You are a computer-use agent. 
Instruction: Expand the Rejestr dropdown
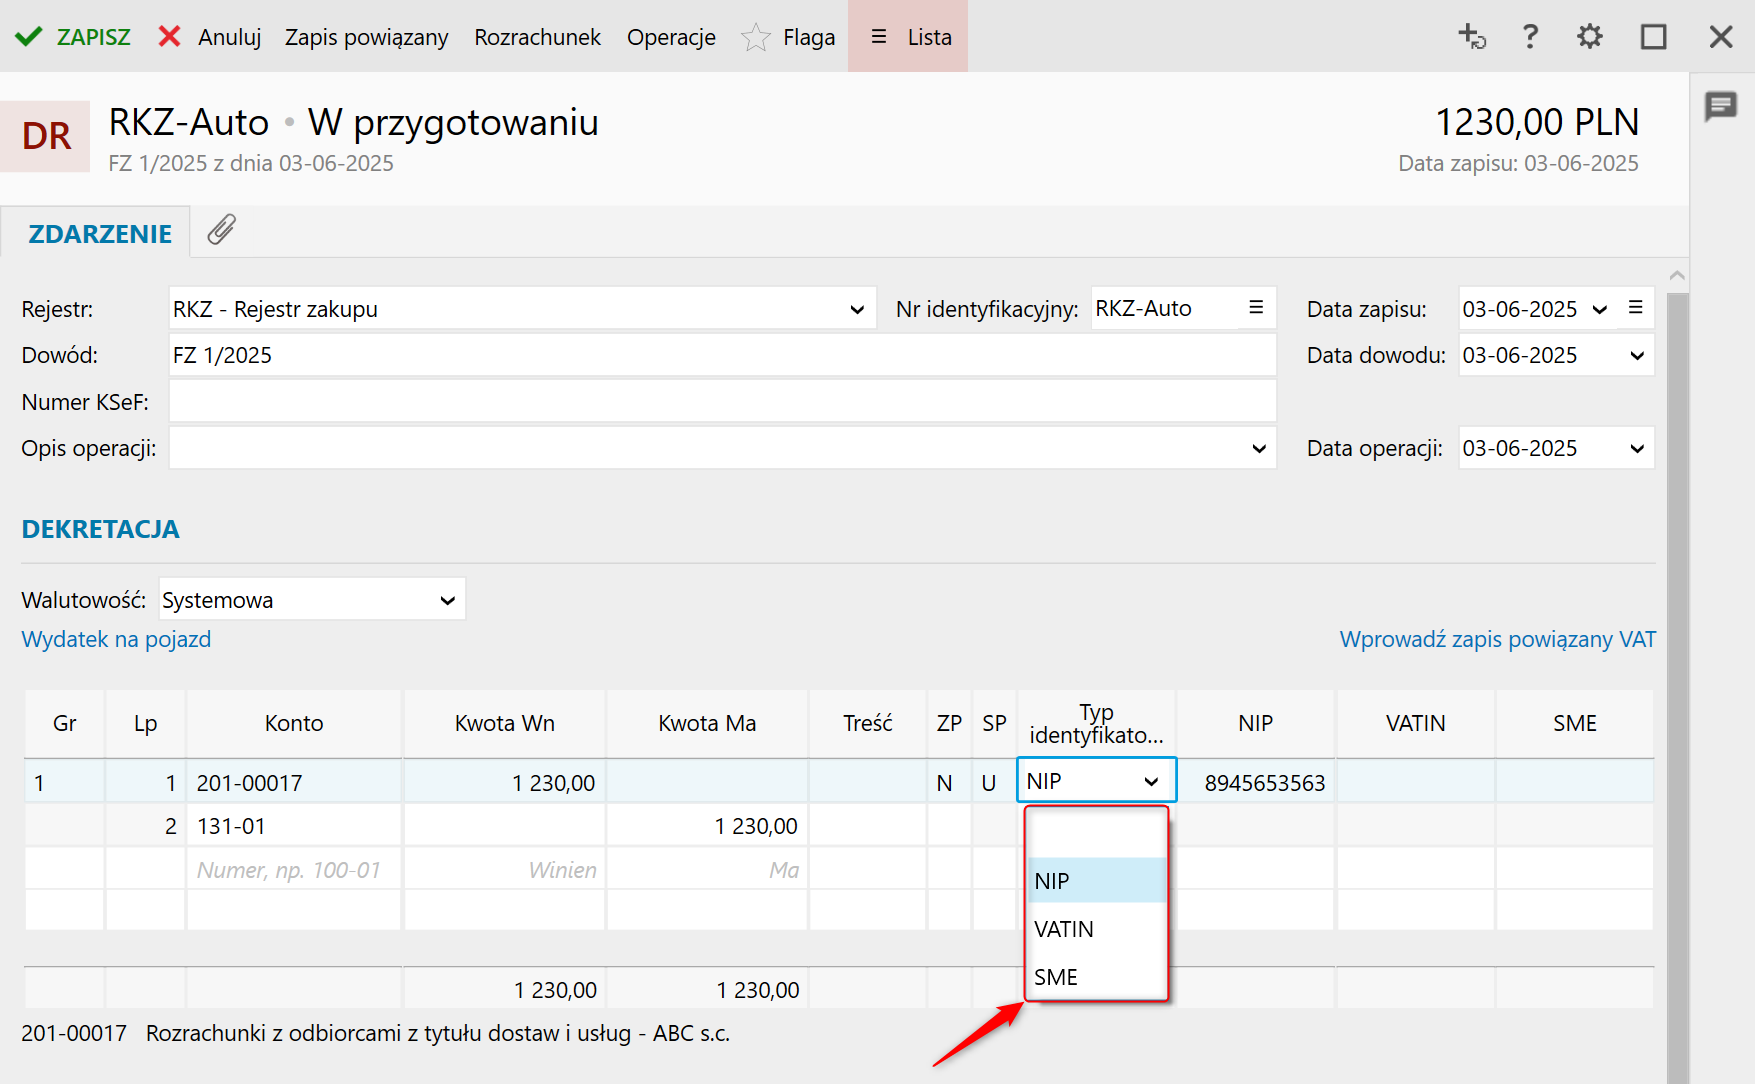click(x=856, y=309)
